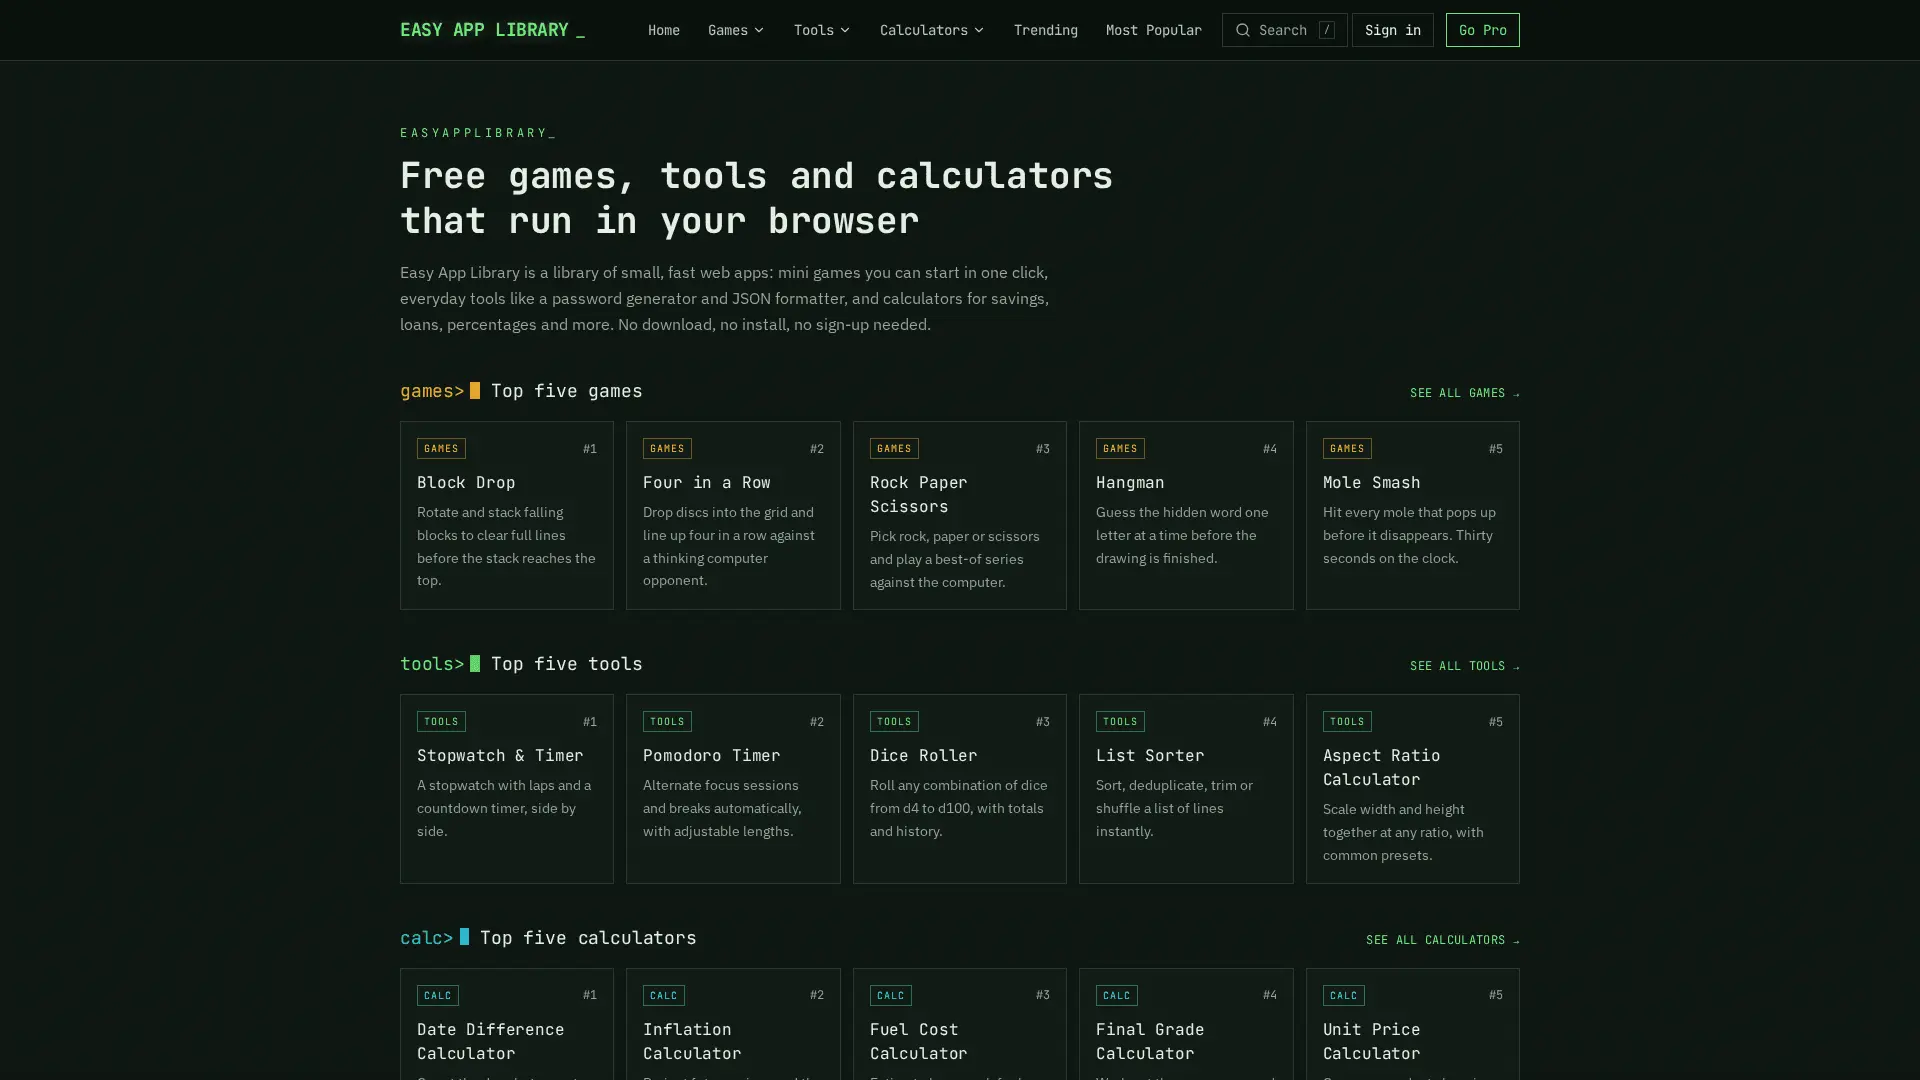Viewport: 1920px width, 1080px height.
Task: Click the search magnifier icon
Action: (x=1242, y=30)
